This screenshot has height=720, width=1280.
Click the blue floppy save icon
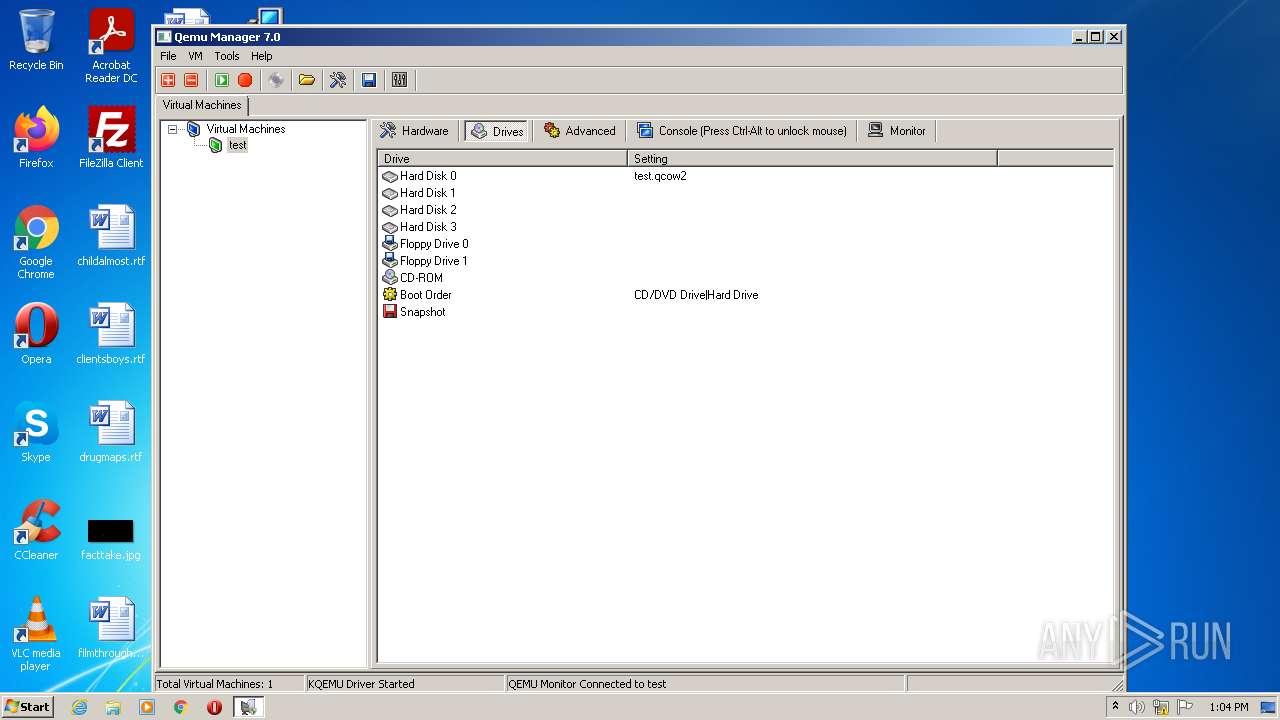(369, 80)
